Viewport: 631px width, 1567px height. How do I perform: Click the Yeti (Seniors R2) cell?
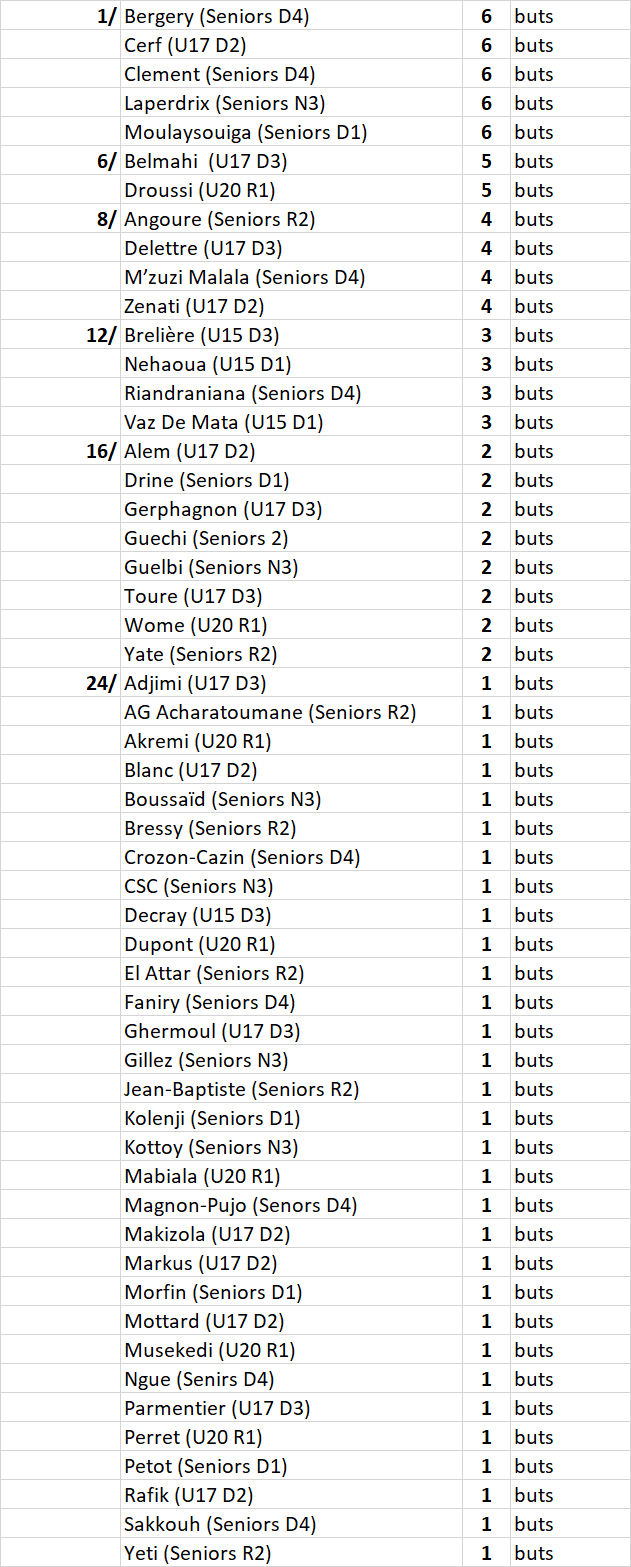click(x=292, y=1553)
